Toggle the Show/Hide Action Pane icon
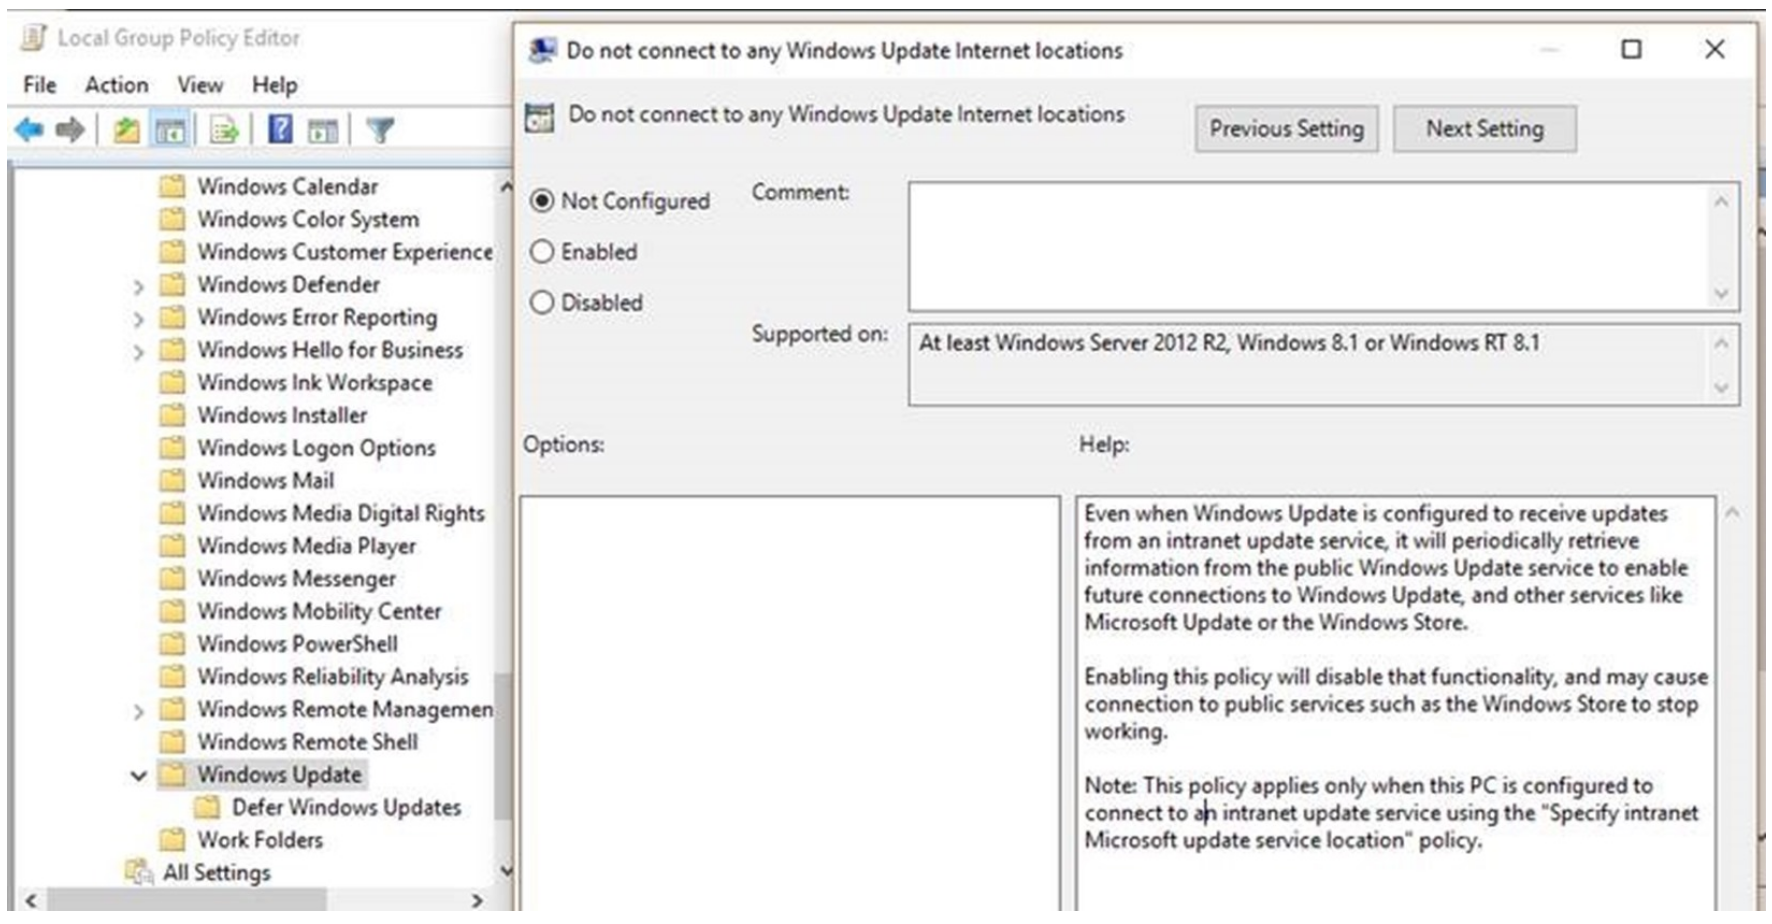Viewport: 1772px width, 924px height. 323,130
